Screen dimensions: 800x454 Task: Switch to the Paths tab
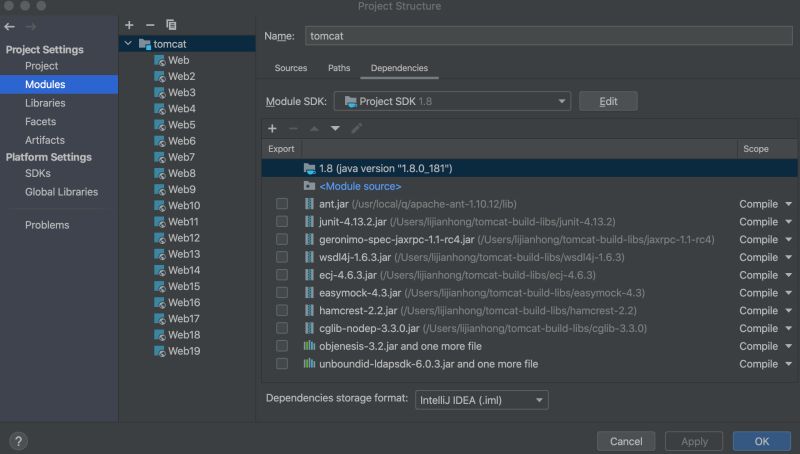[x=339, y=68]
